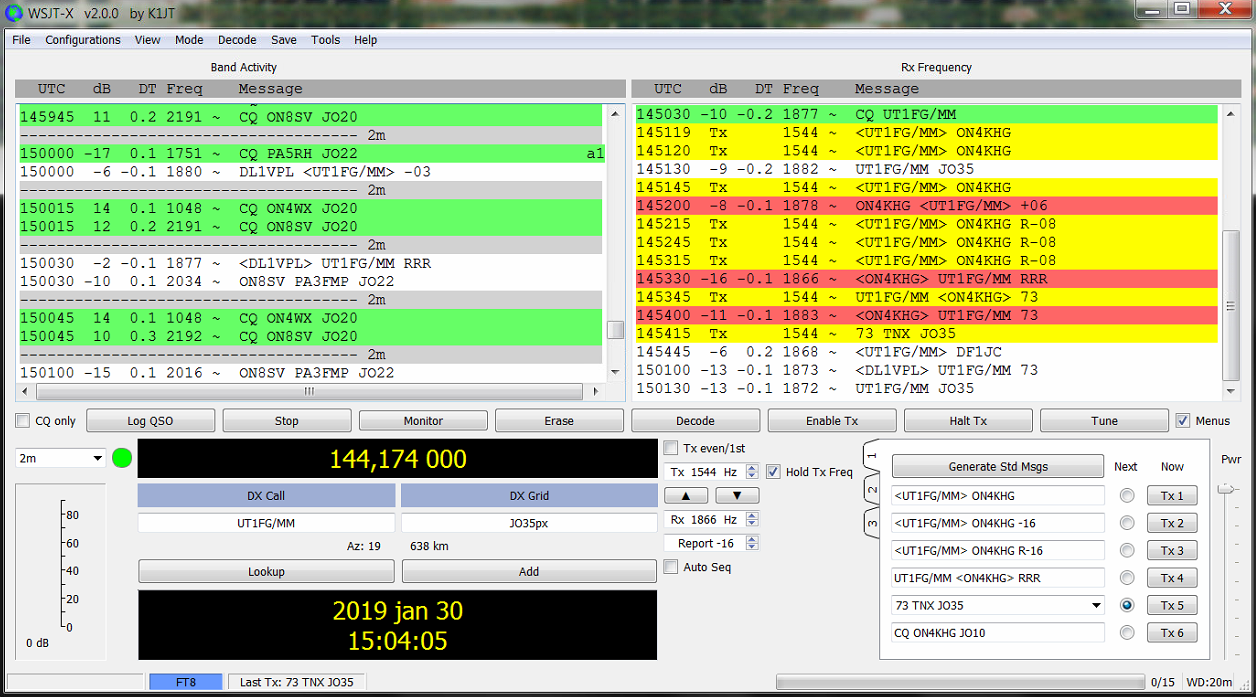Open the Mode menu
1256x697 pixels.
coord(189,40)
